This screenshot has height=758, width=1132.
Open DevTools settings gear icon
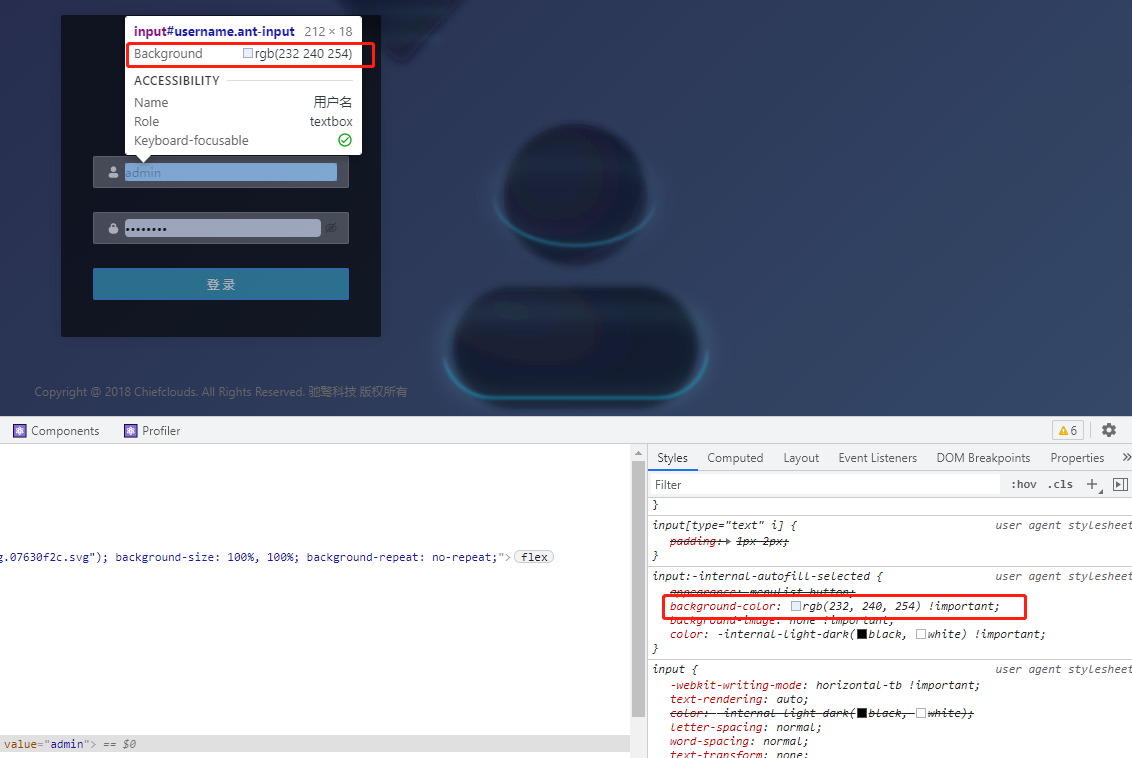[1109, 430]
